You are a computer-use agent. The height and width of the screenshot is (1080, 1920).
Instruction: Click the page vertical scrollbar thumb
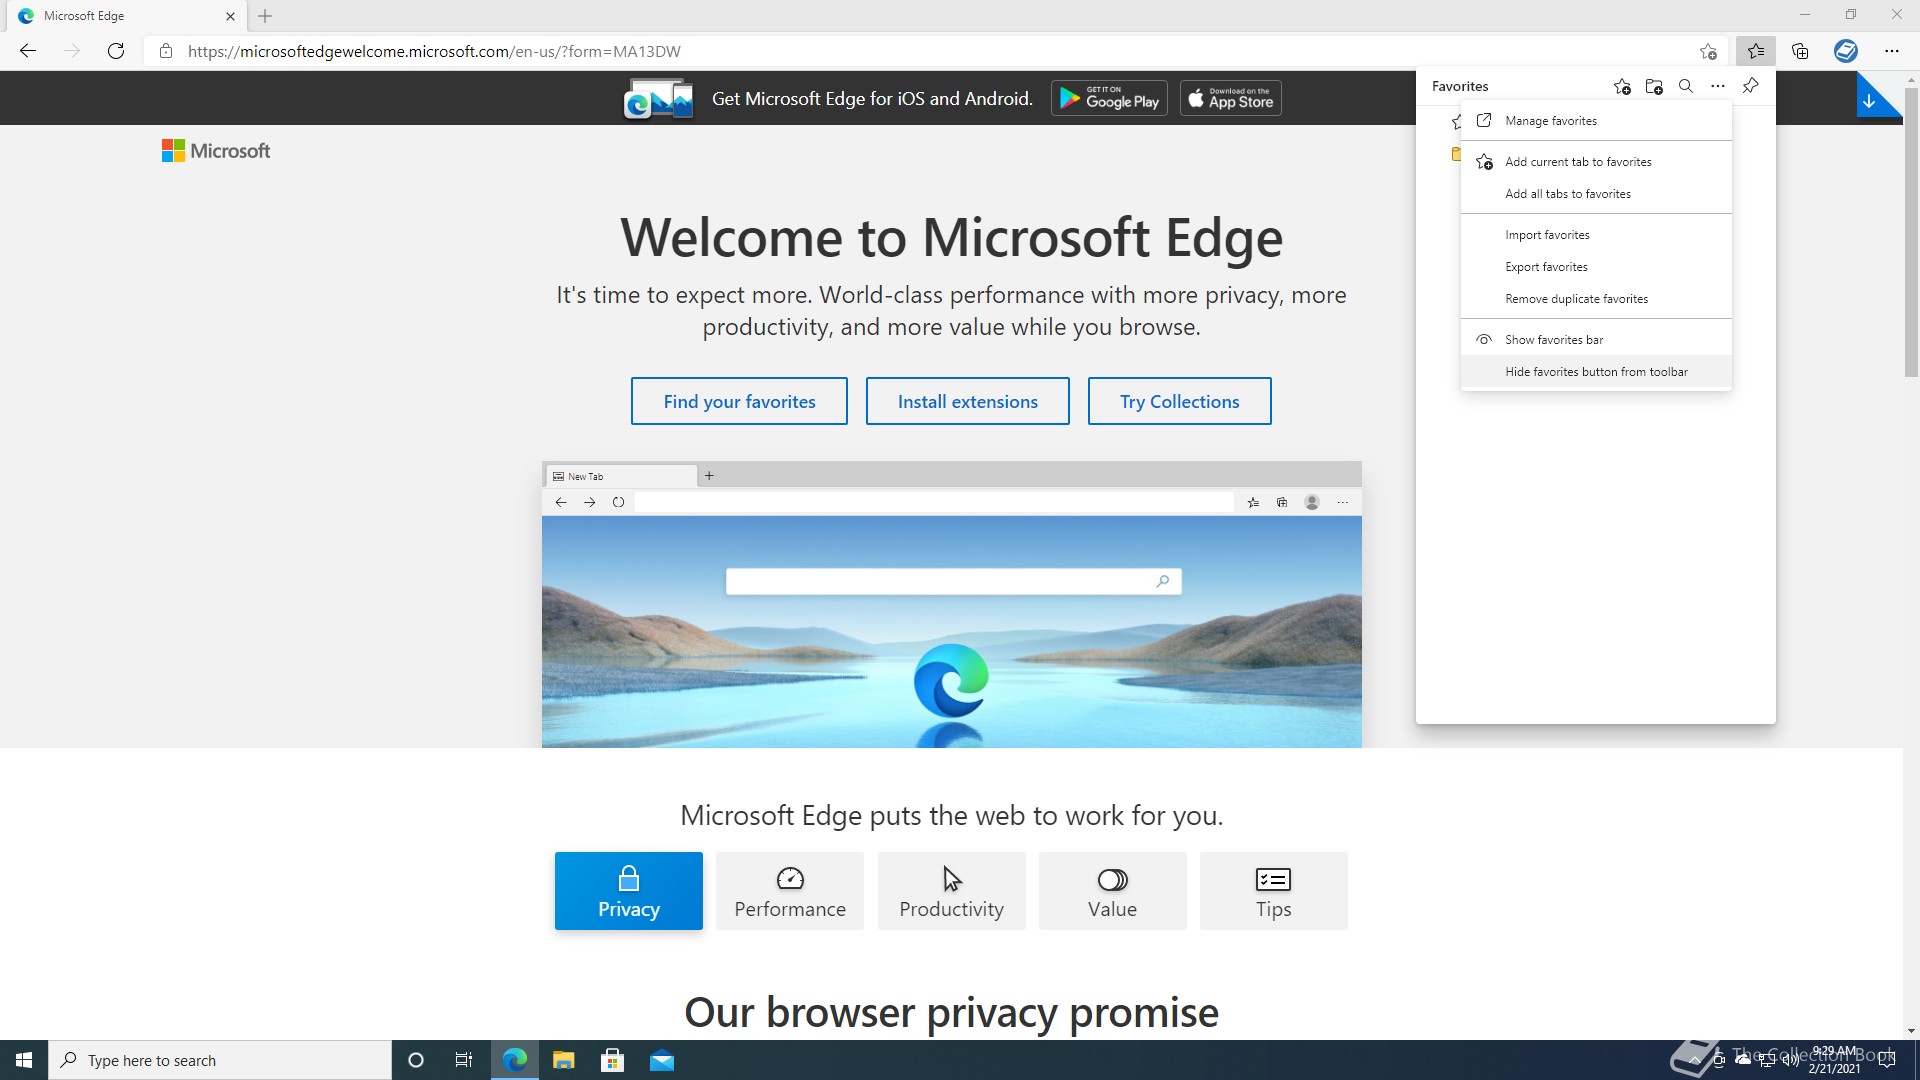tap(1911, 230)
